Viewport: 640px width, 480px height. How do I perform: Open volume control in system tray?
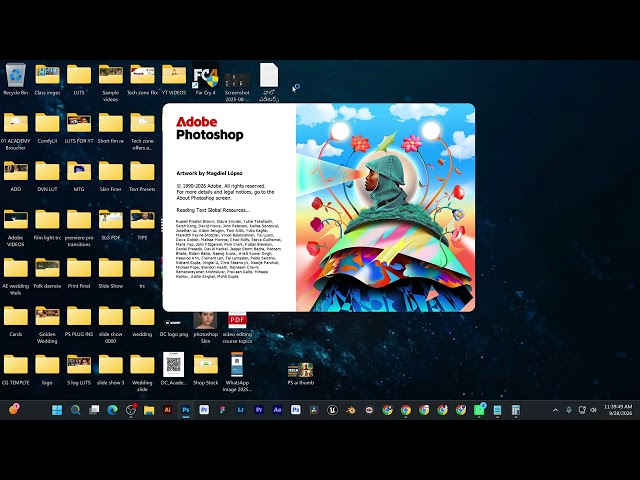coord(593,410)
